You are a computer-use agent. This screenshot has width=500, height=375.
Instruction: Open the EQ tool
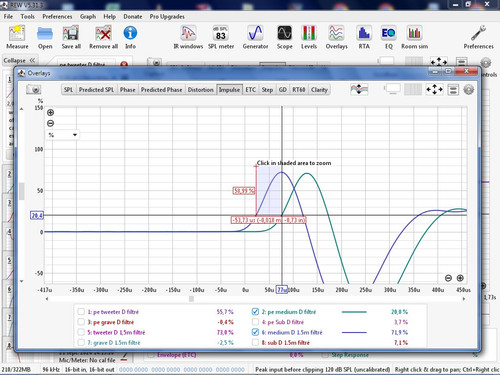click(389, 37)
